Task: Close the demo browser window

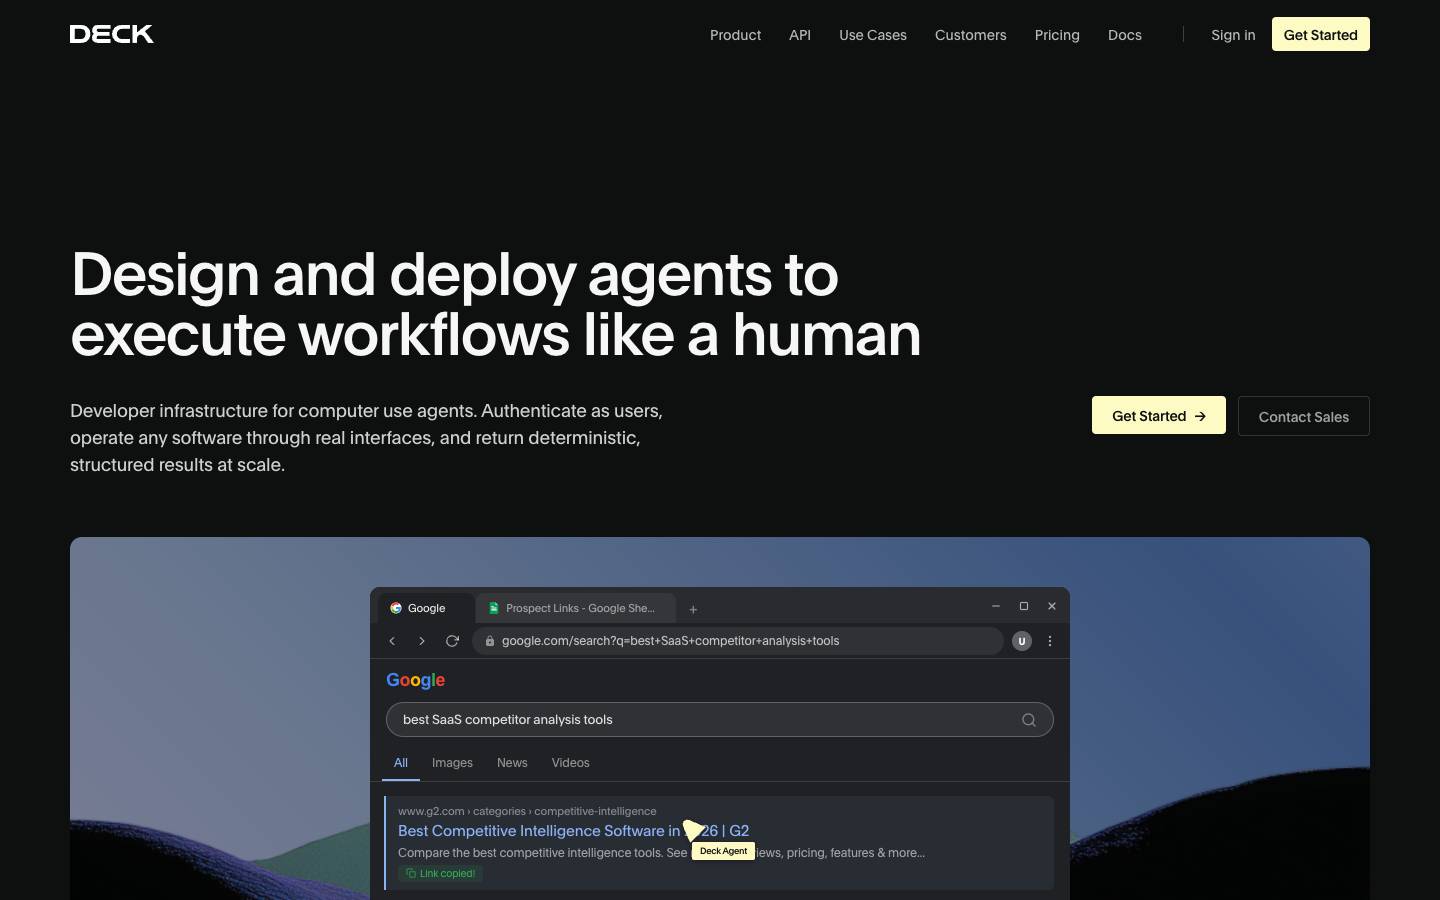Action: tap(1052, 606)
